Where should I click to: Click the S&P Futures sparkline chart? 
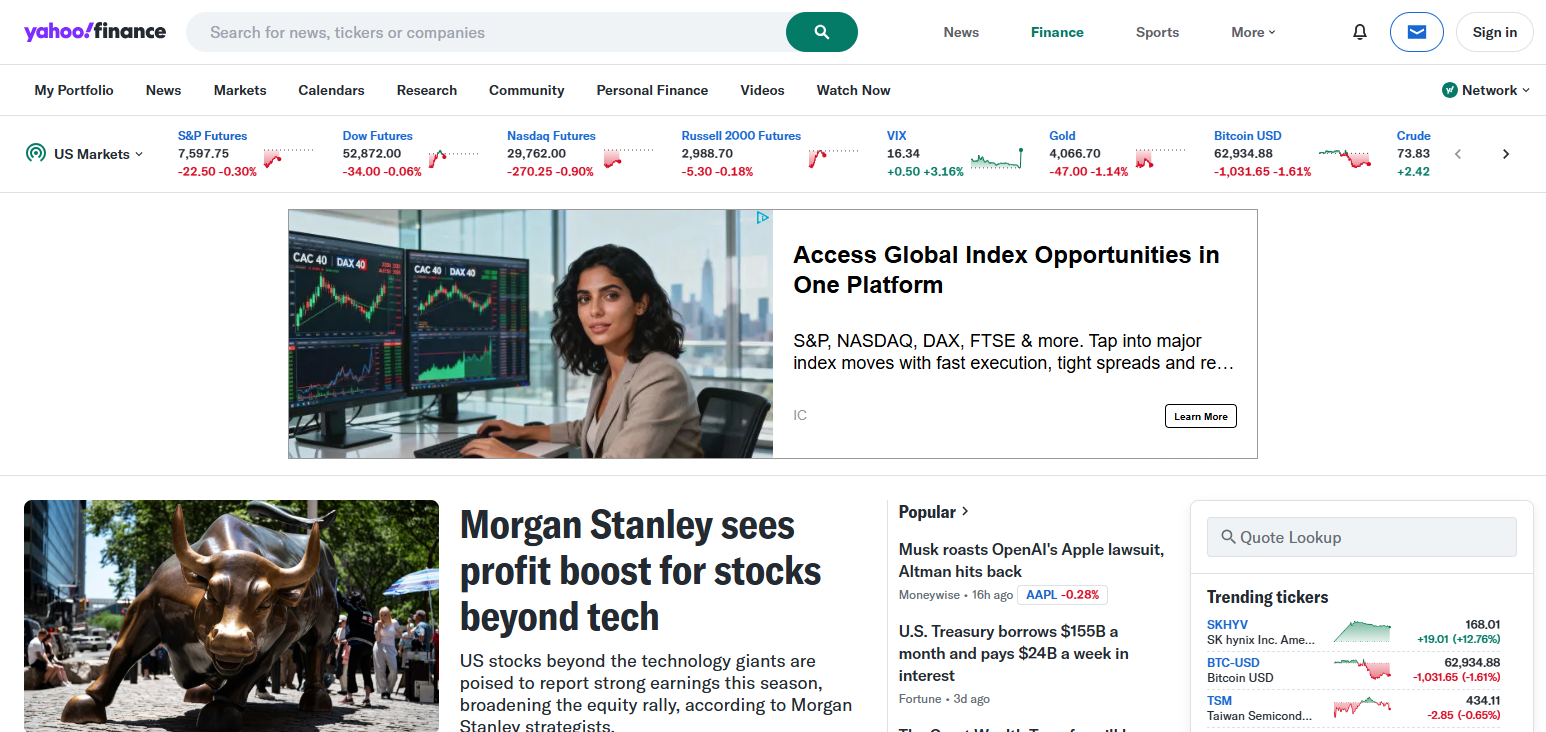tap(288, 157)
